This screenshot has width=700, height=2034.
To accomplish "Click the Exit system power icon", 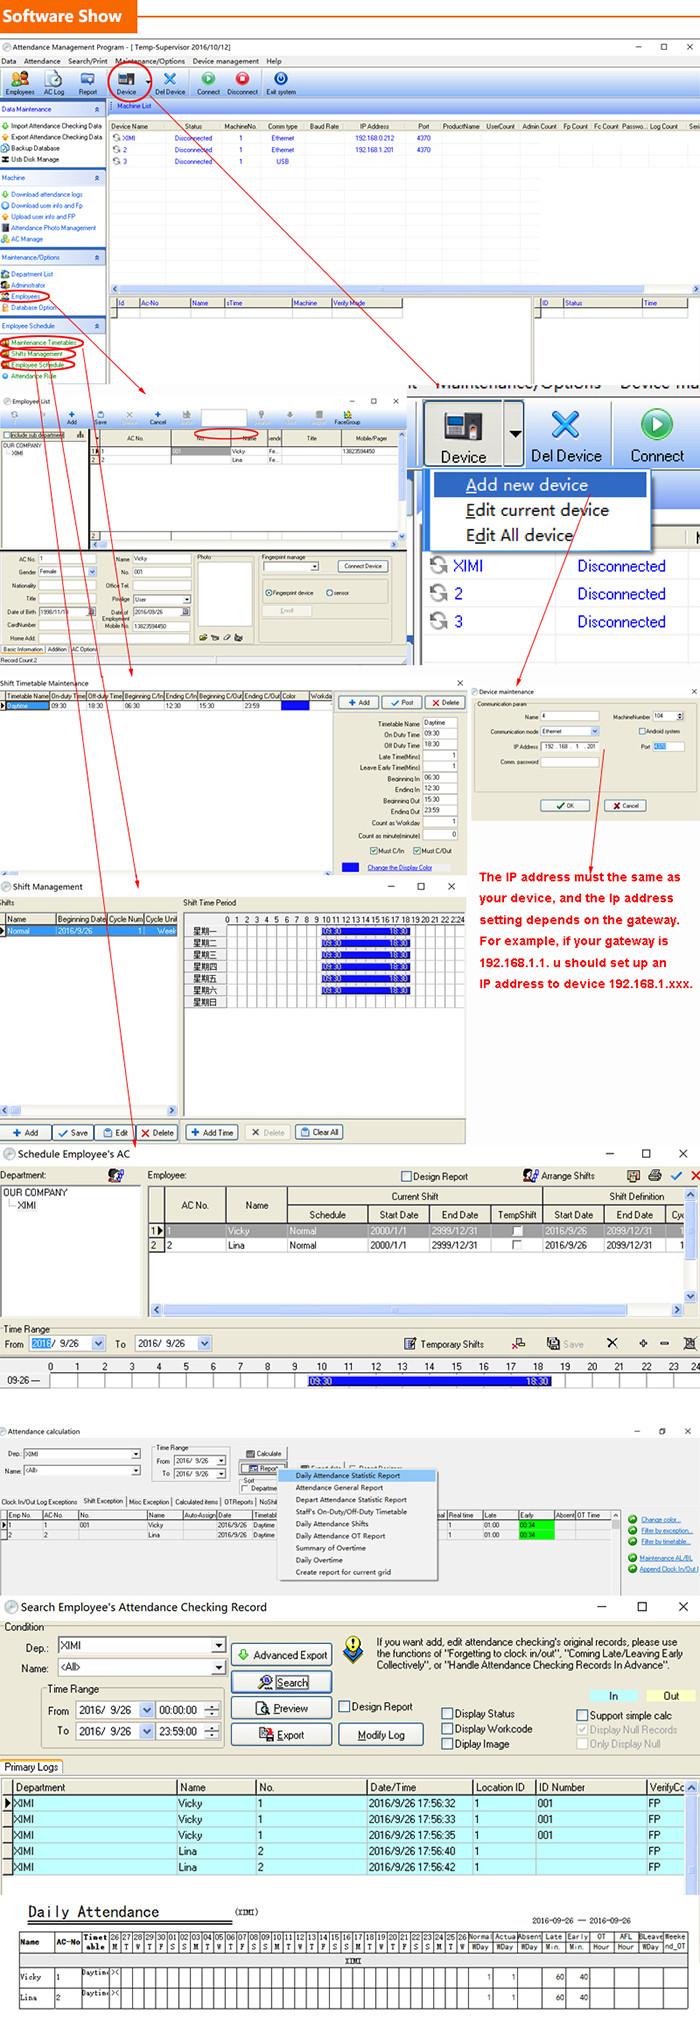I will tap(281, 78).
